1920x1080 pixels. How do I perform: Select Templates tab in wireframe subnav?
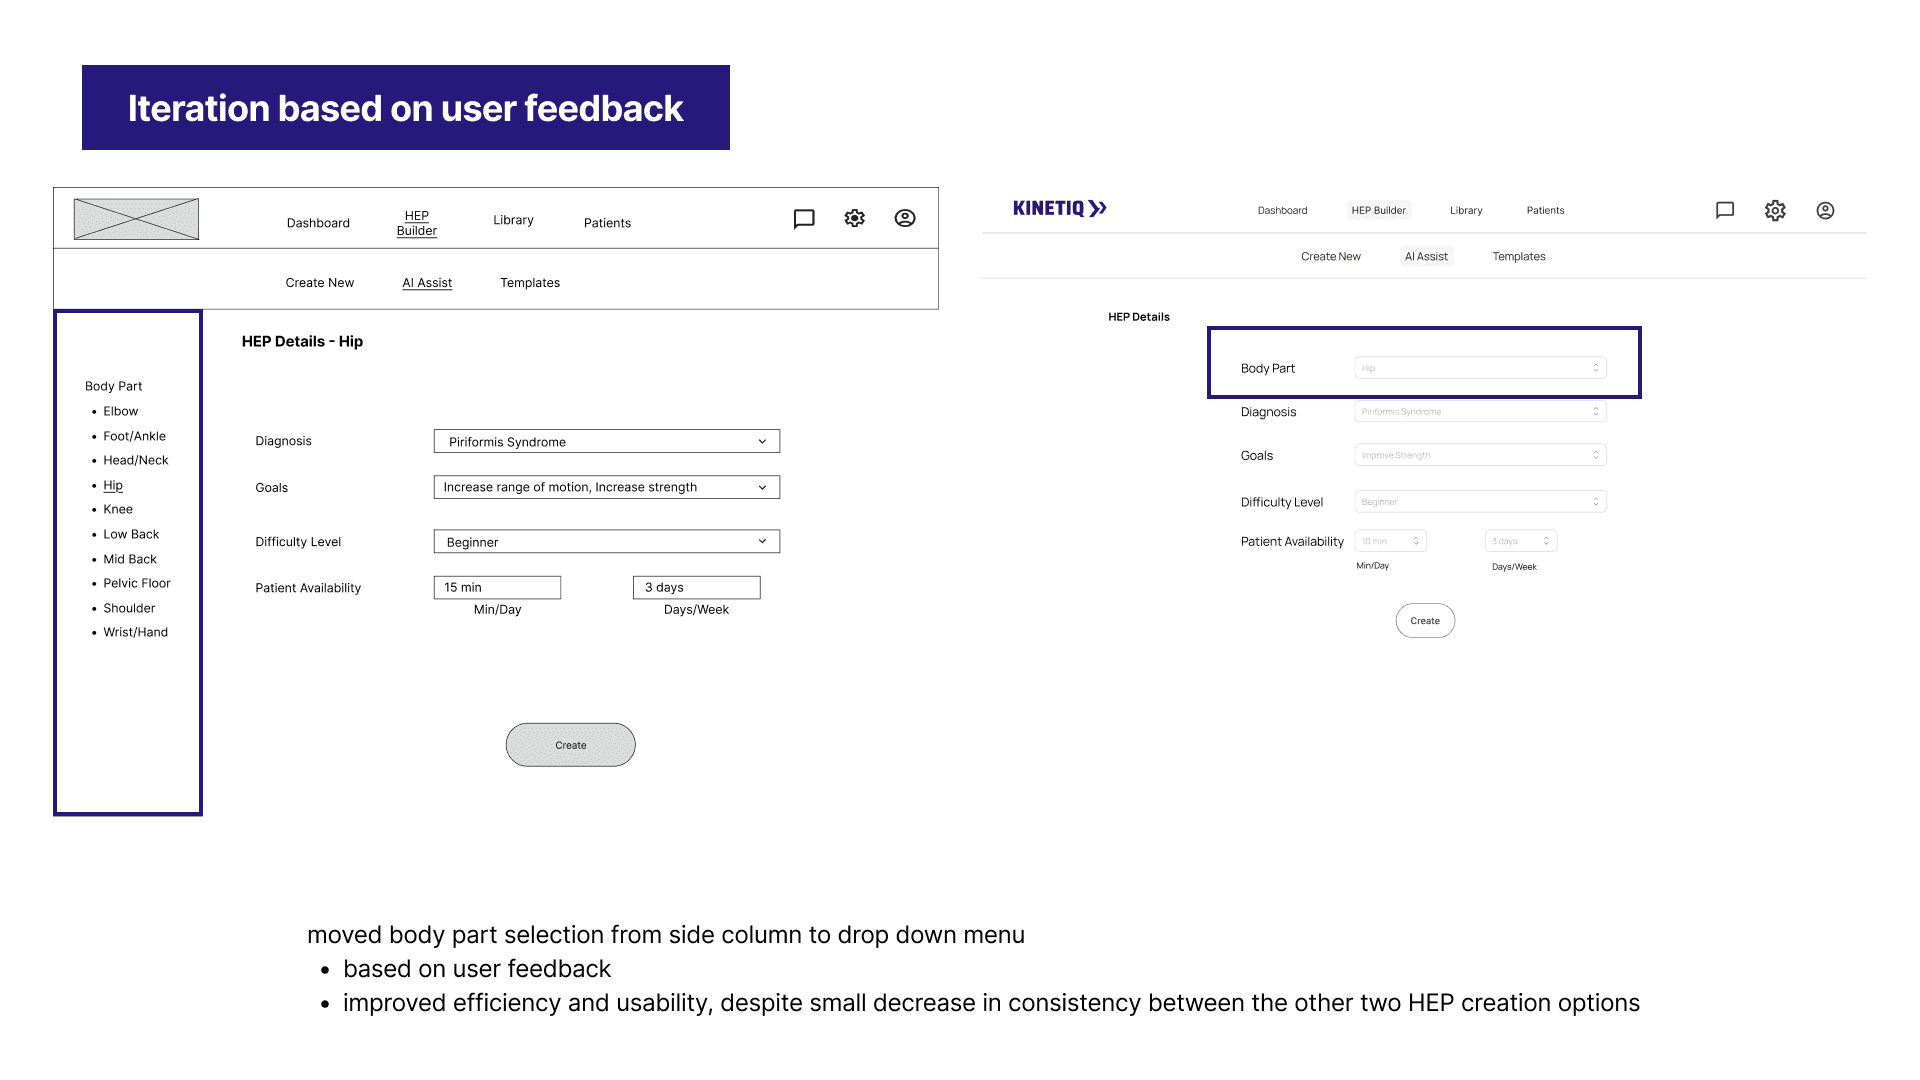click(x=530, y=283)
